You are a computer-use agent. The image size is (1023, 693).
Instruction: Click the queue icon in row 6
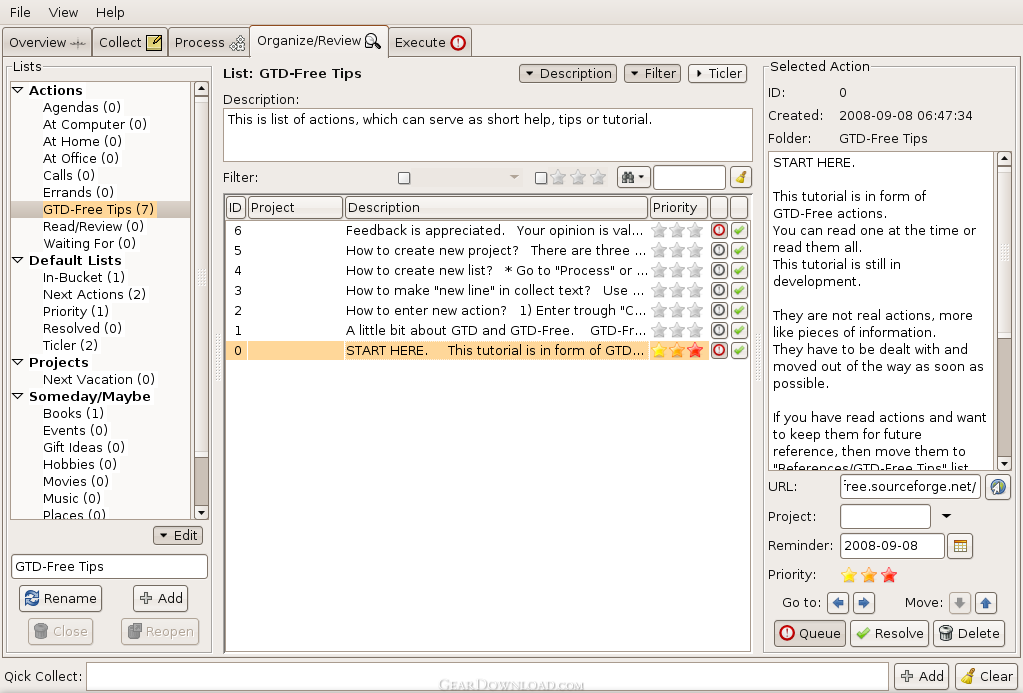719,230
